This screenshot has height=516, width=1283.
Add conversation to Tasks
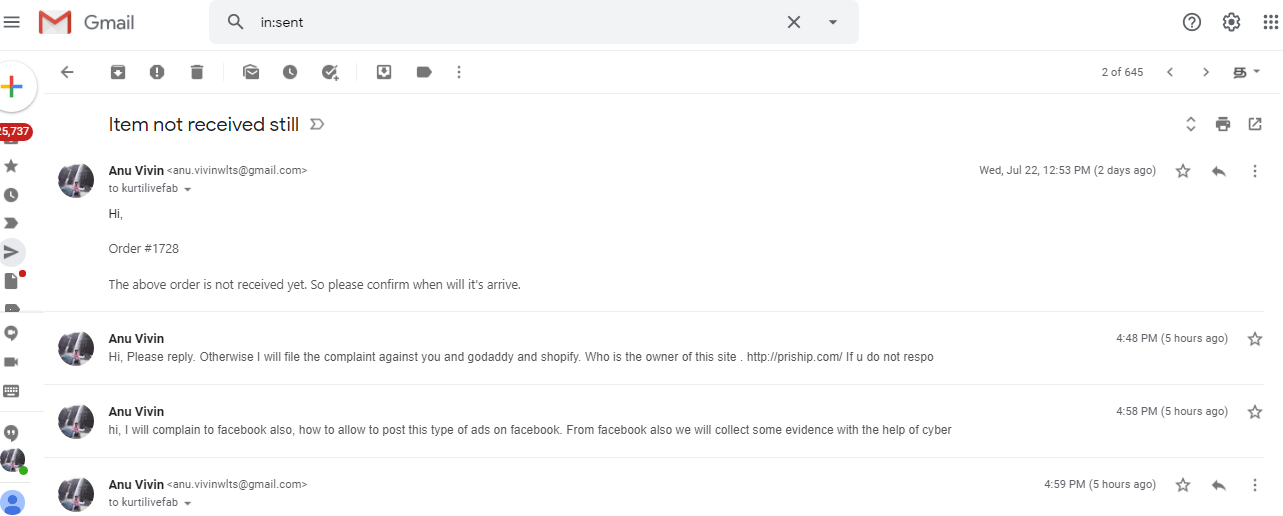pos(330,72)
